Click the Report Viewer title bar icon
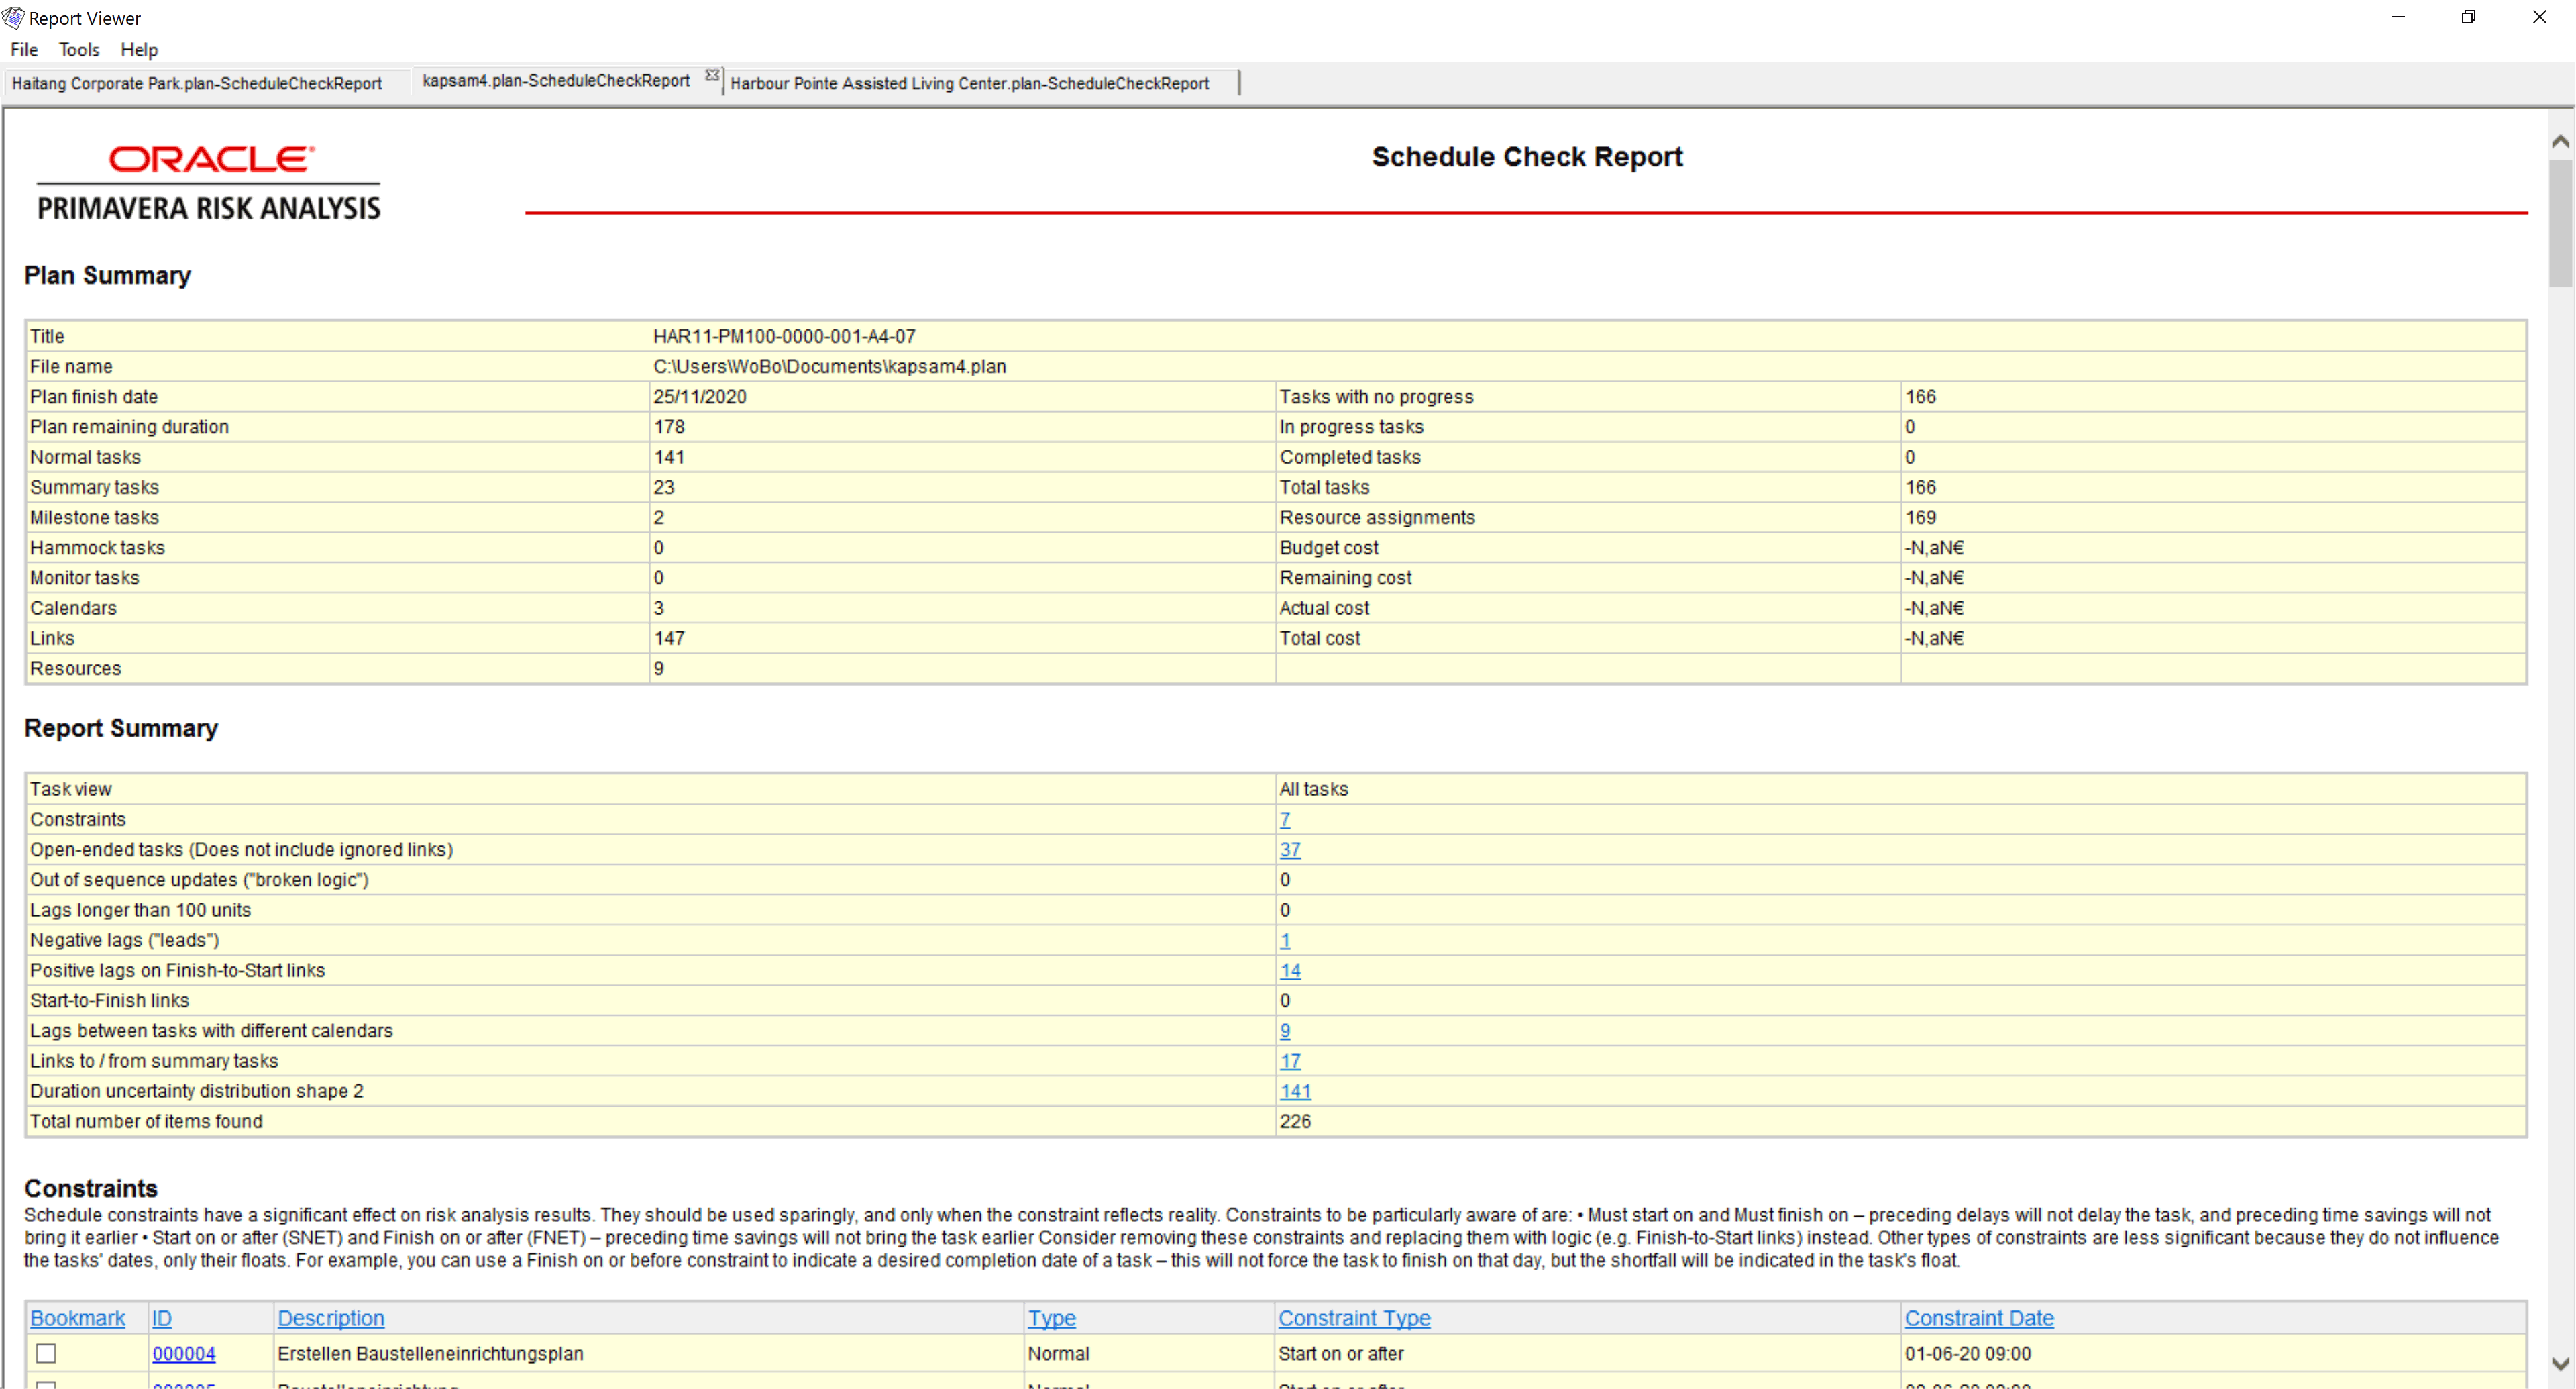Viewport: 2576px width, 1389px height. tap(13, 17)
